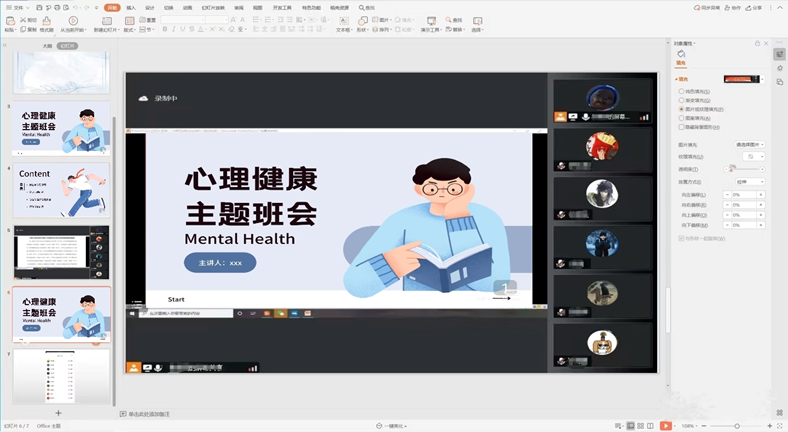Screen dimensions: 788x432
Task: Click the 文件 menu button
Action: (16, 7)
